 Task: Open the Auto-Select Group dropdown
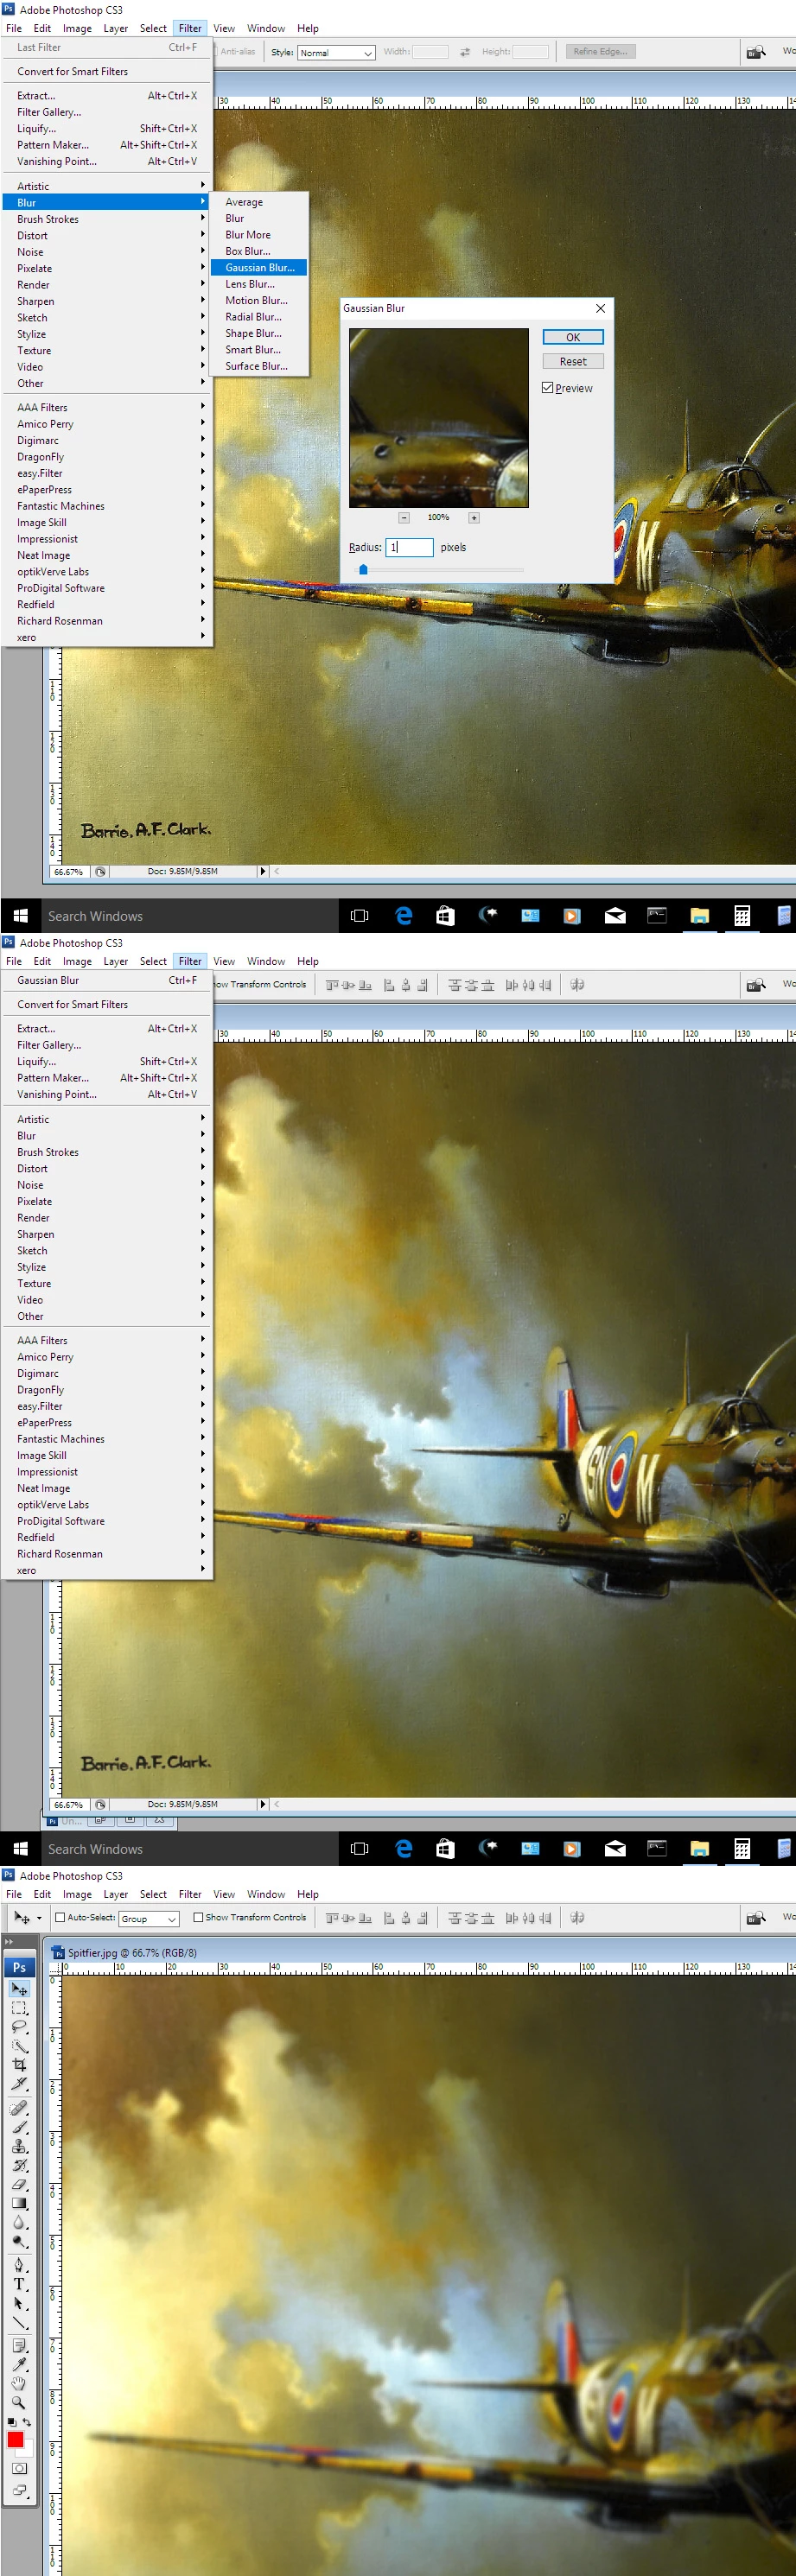click(149, 1918)
